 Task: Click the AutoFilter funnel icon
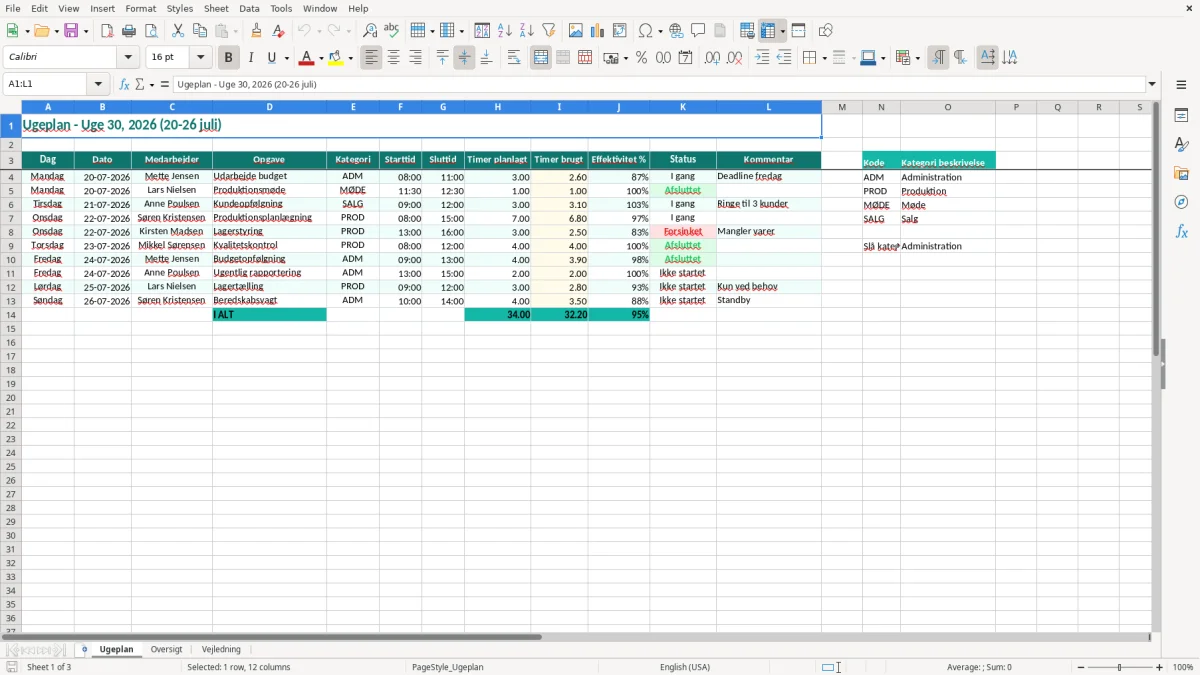(549, 31)
